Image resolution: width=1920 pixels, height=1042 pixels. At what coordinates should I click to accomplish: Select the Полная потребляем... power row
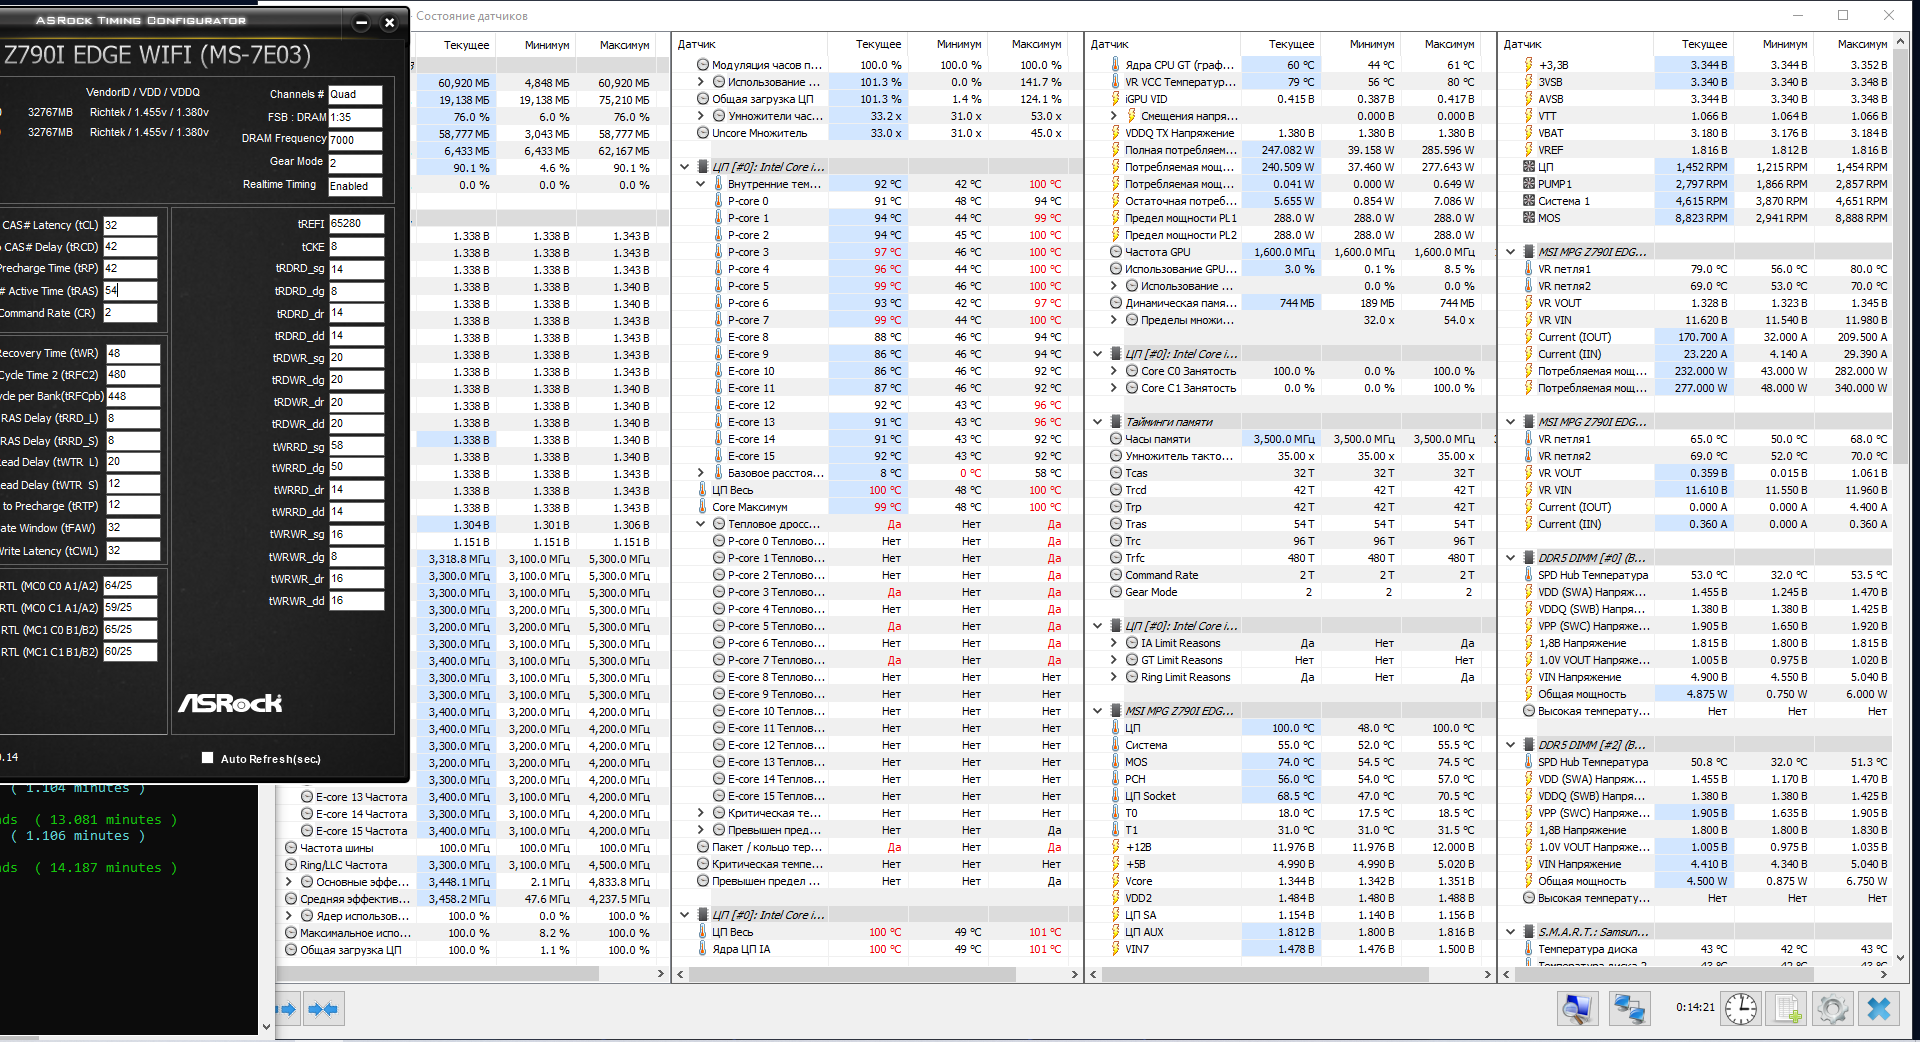[1290, 150]
